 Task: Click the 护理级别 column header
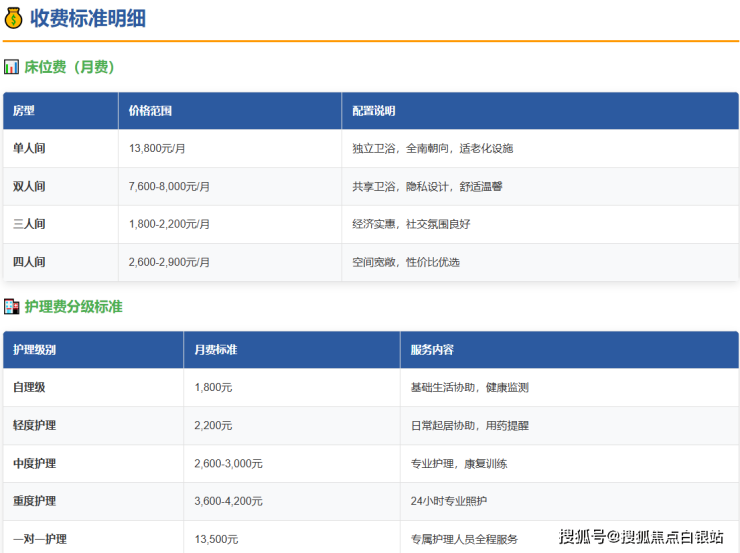click(34, 350)
